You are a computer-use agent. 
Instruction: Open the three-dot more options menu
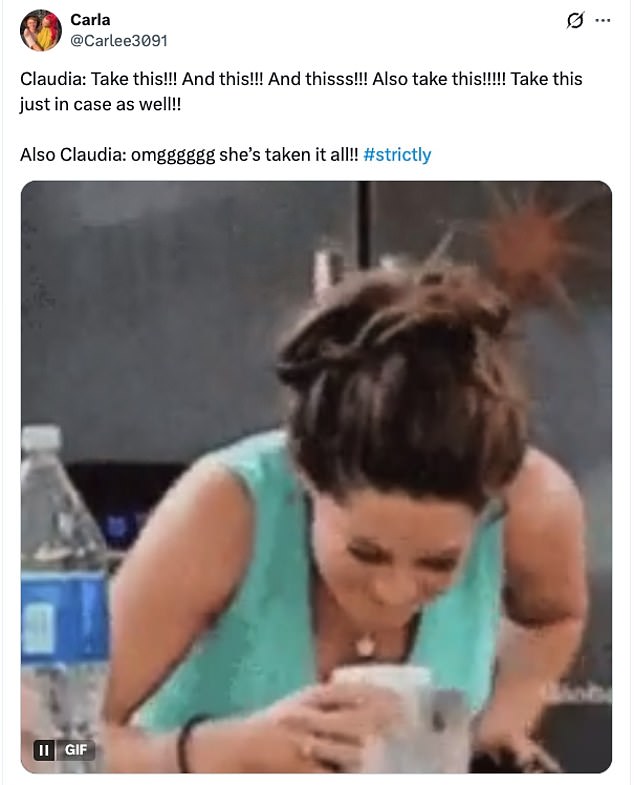coord(602,21)
